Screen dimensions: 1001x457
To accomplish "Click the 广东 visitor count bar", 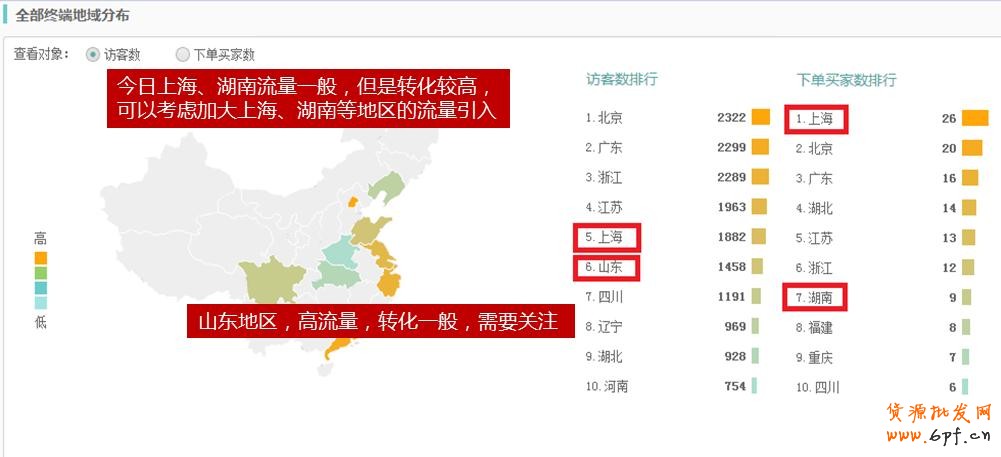I will tap(760, 147).
